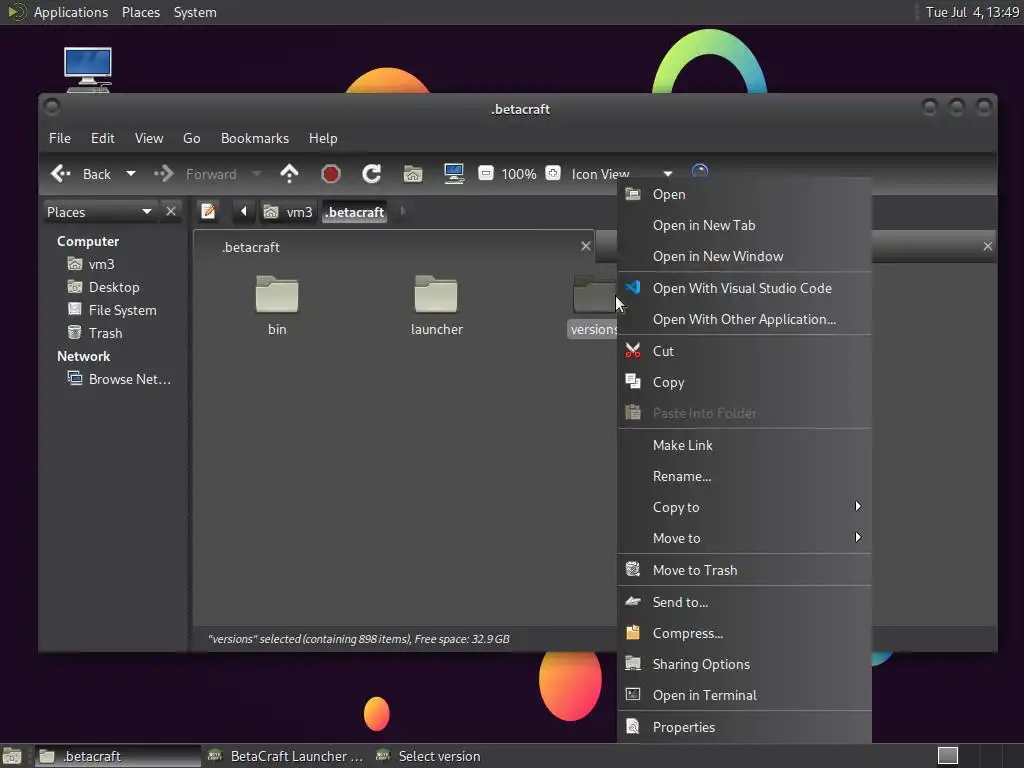Open the Places panel menu

[x=141, y=12]
